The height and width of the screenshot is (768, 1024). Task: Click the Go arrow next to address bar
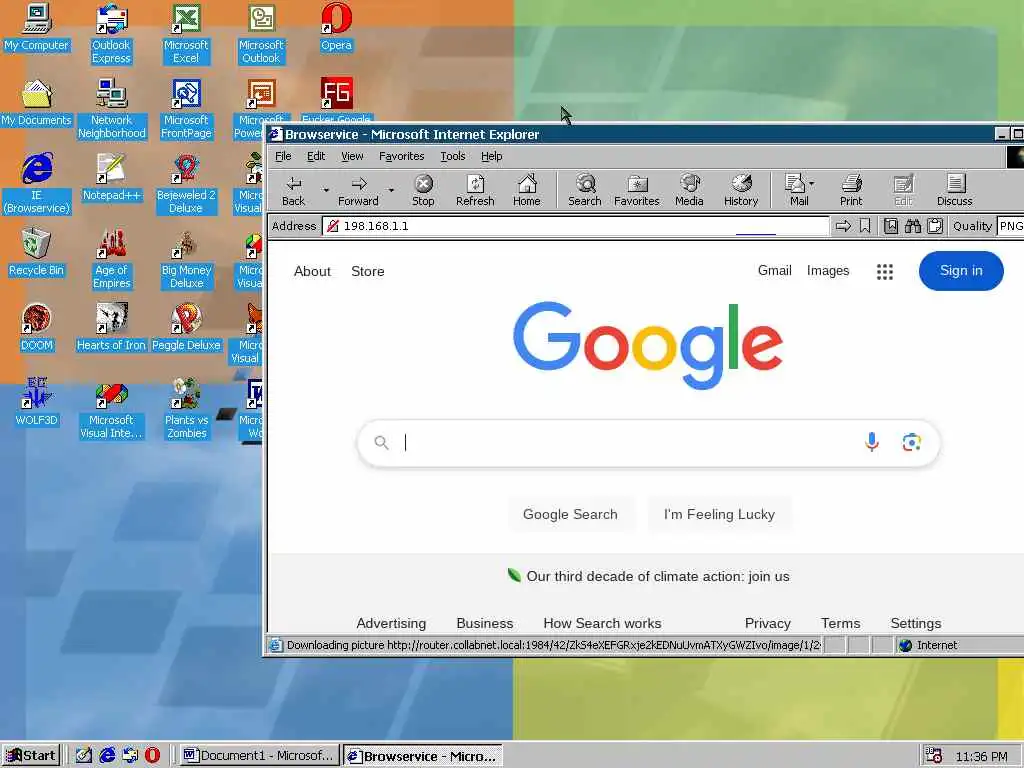pyautogui.click(x=843, y=226)
